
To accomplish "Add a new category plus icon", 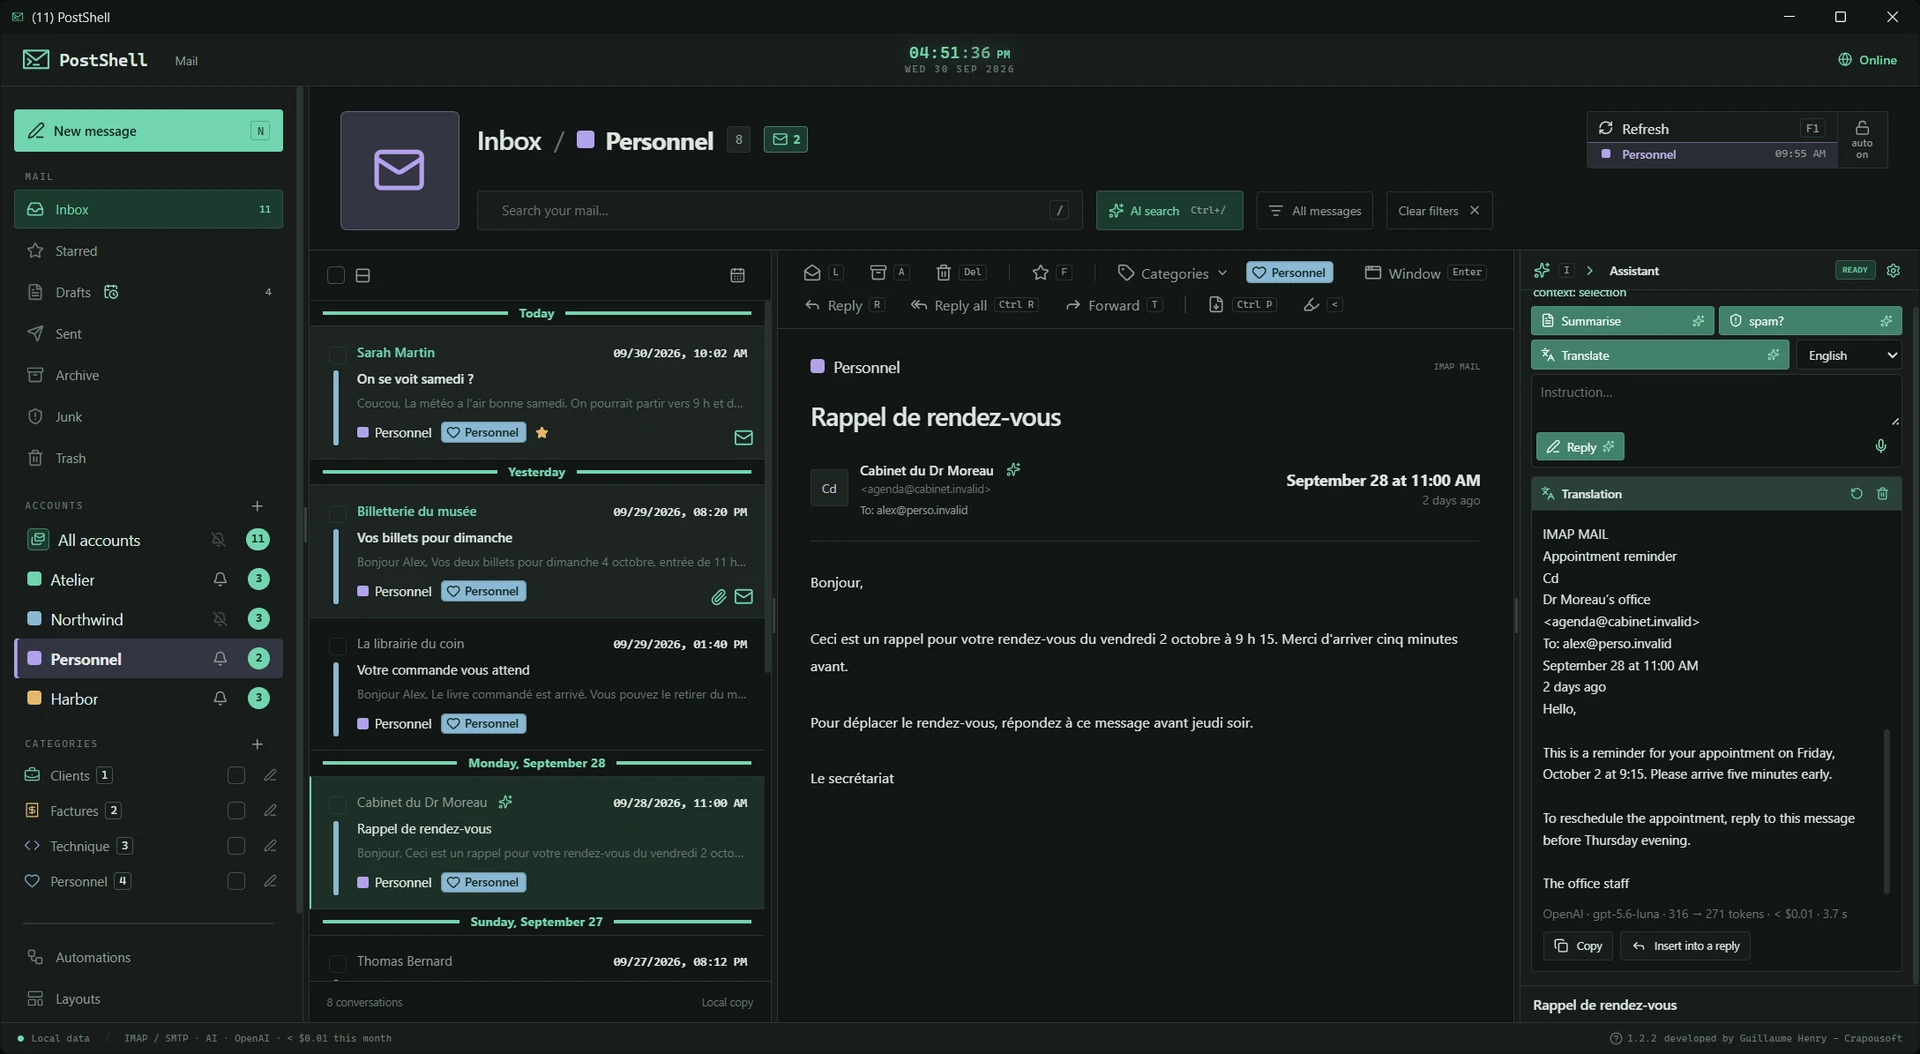I will click(257, 744).
